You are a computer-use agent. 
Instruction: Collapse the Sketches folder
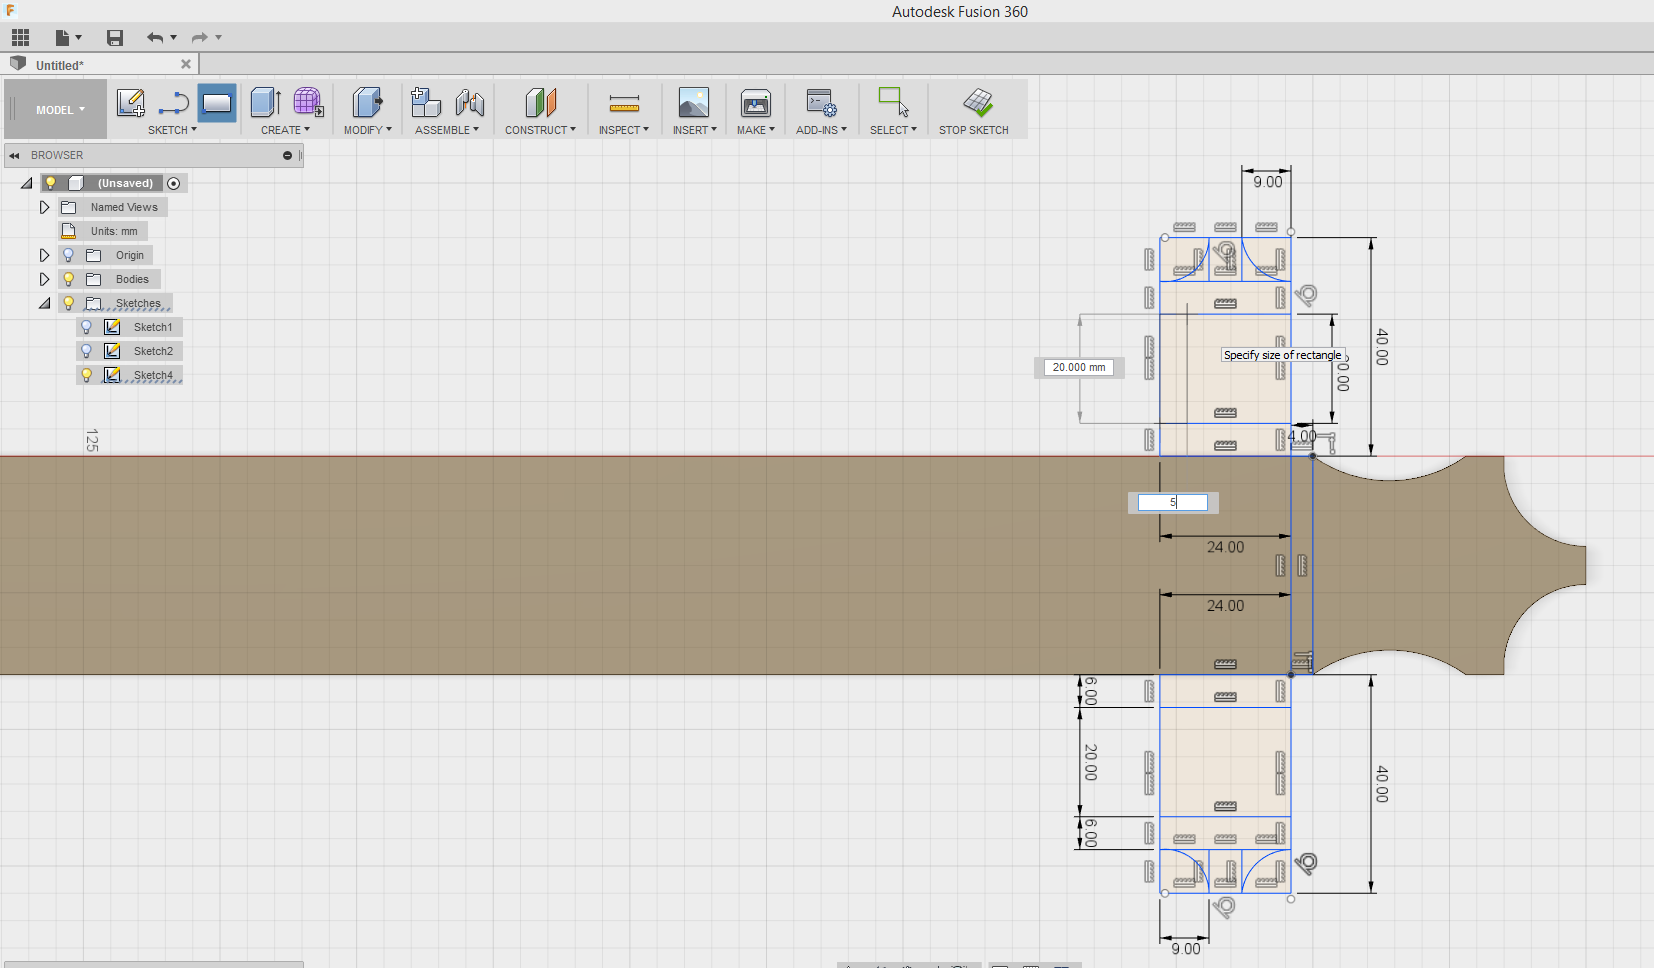[45, 303]
